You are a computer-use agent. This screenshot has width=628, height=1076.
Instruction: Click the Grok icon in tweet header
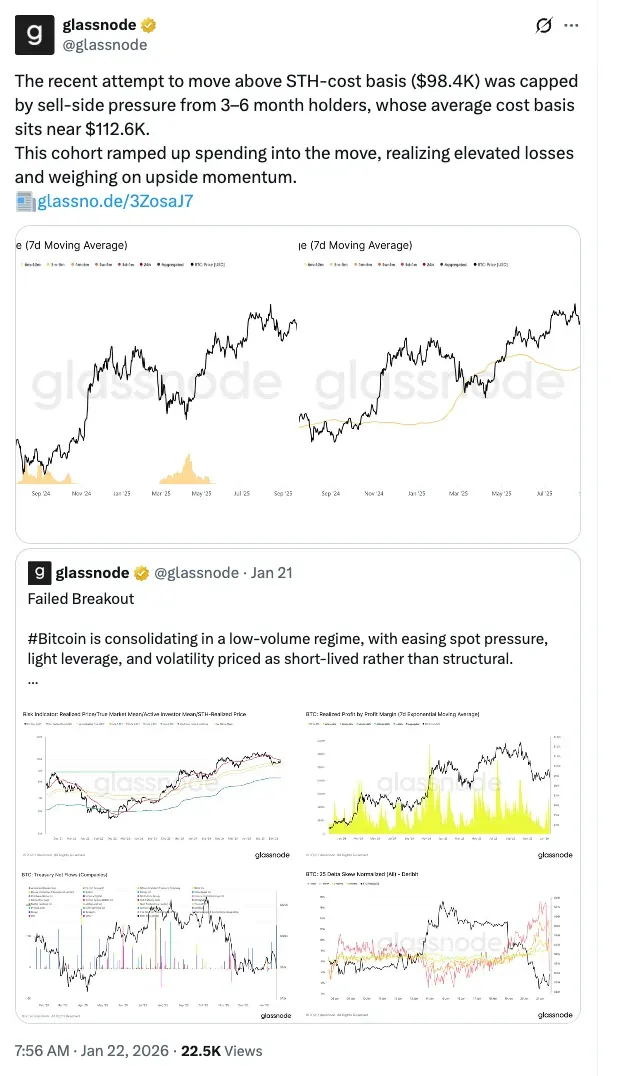coord(545,26)
